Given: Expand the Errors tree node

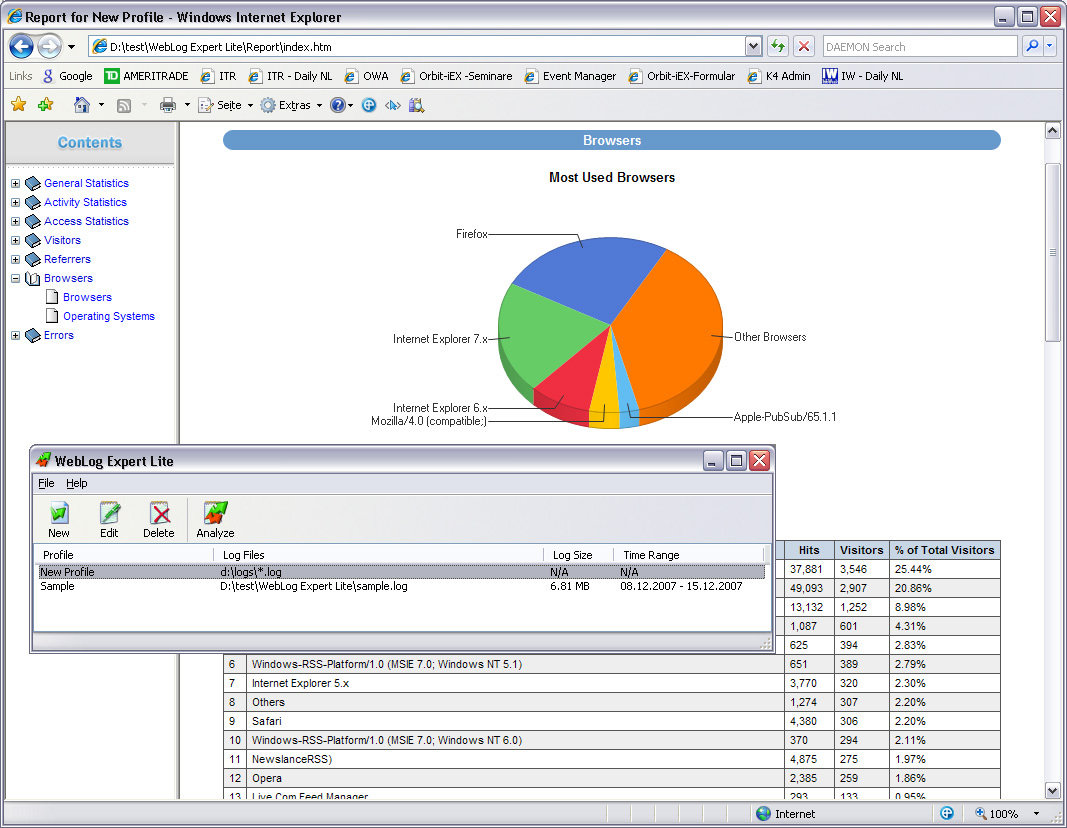Looking at the screenshot, I should (x=16, y=335).
